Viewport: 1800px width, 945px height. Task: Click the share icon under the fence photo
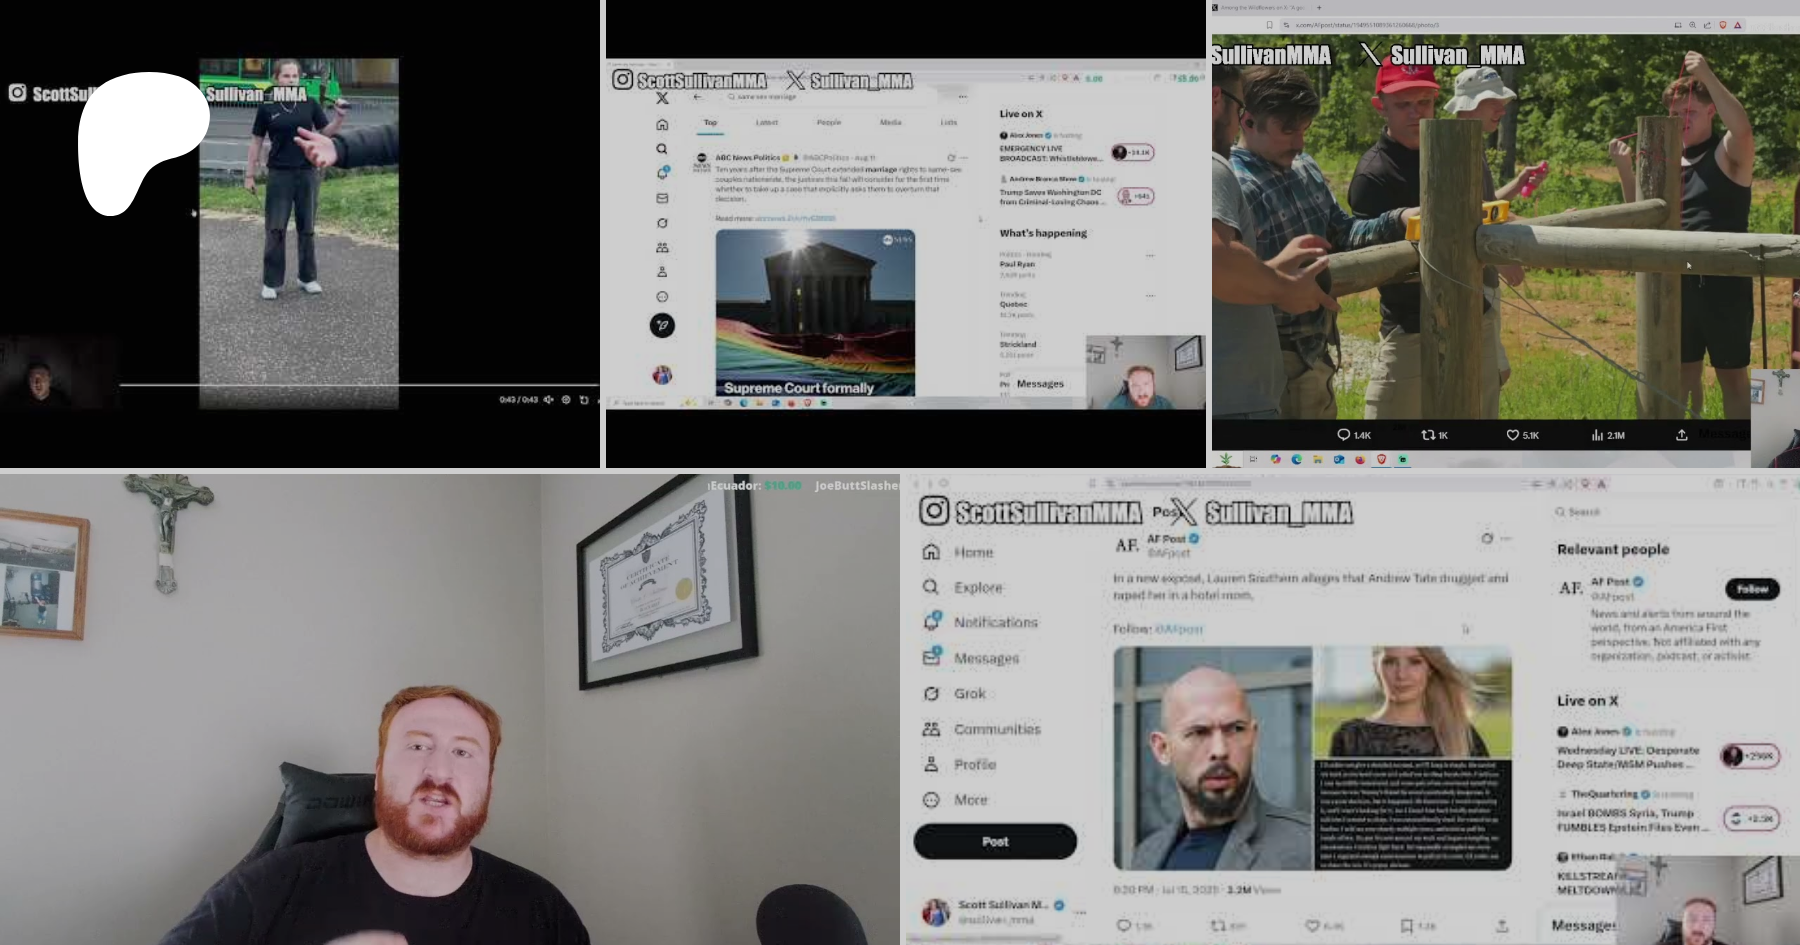pos(1681,435)
